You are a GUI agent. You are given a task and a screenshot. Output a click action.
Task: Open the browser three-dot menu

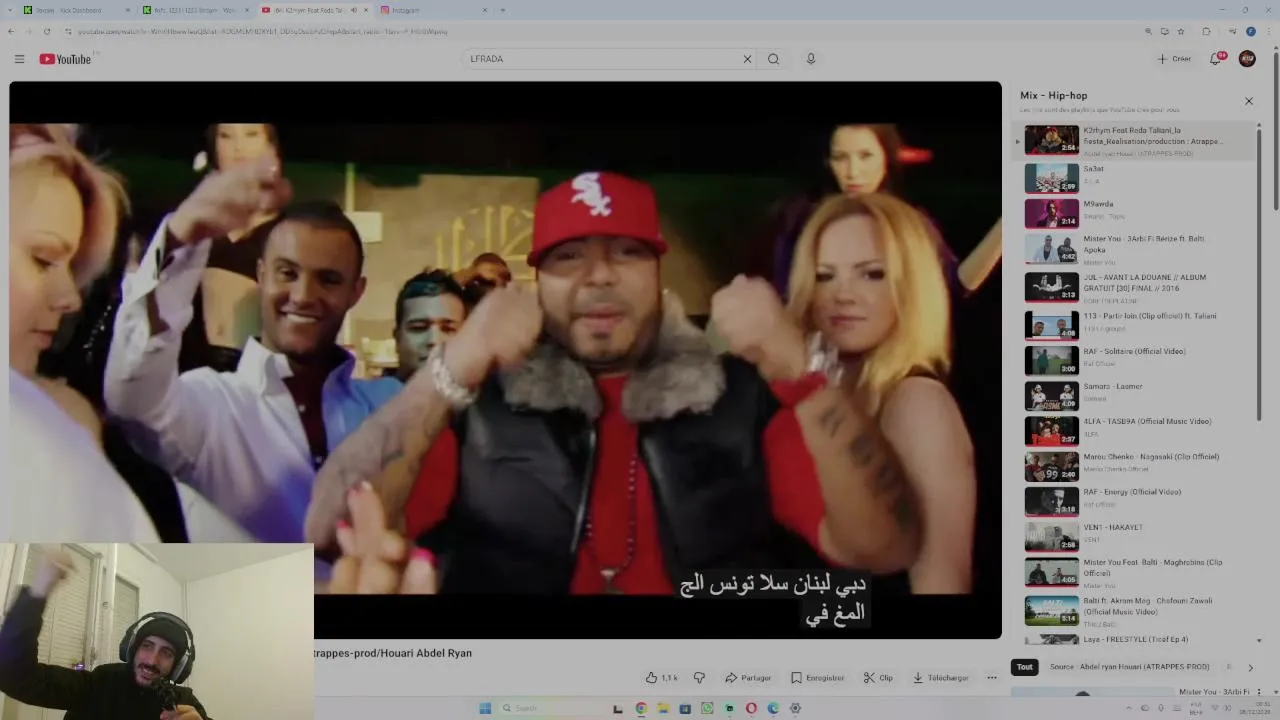coord(1269,31)
